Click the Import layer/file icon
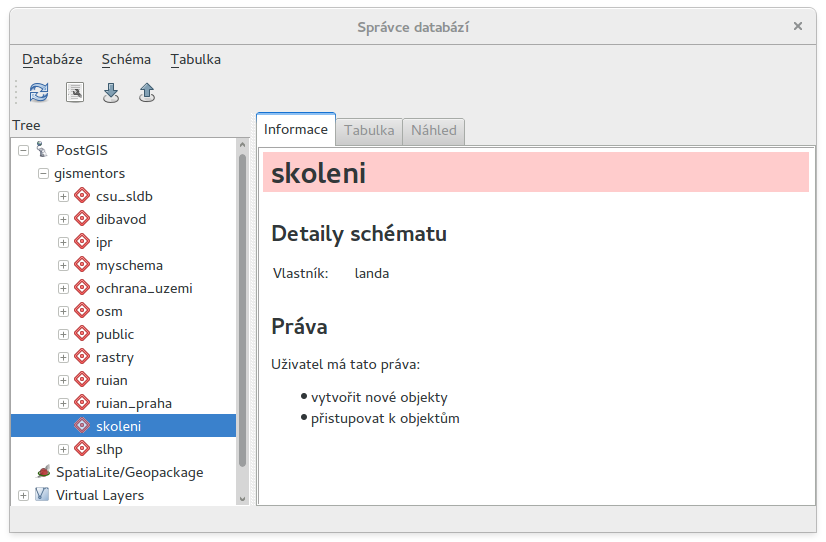Screen dimensions: 826x542 click(111, 92)
